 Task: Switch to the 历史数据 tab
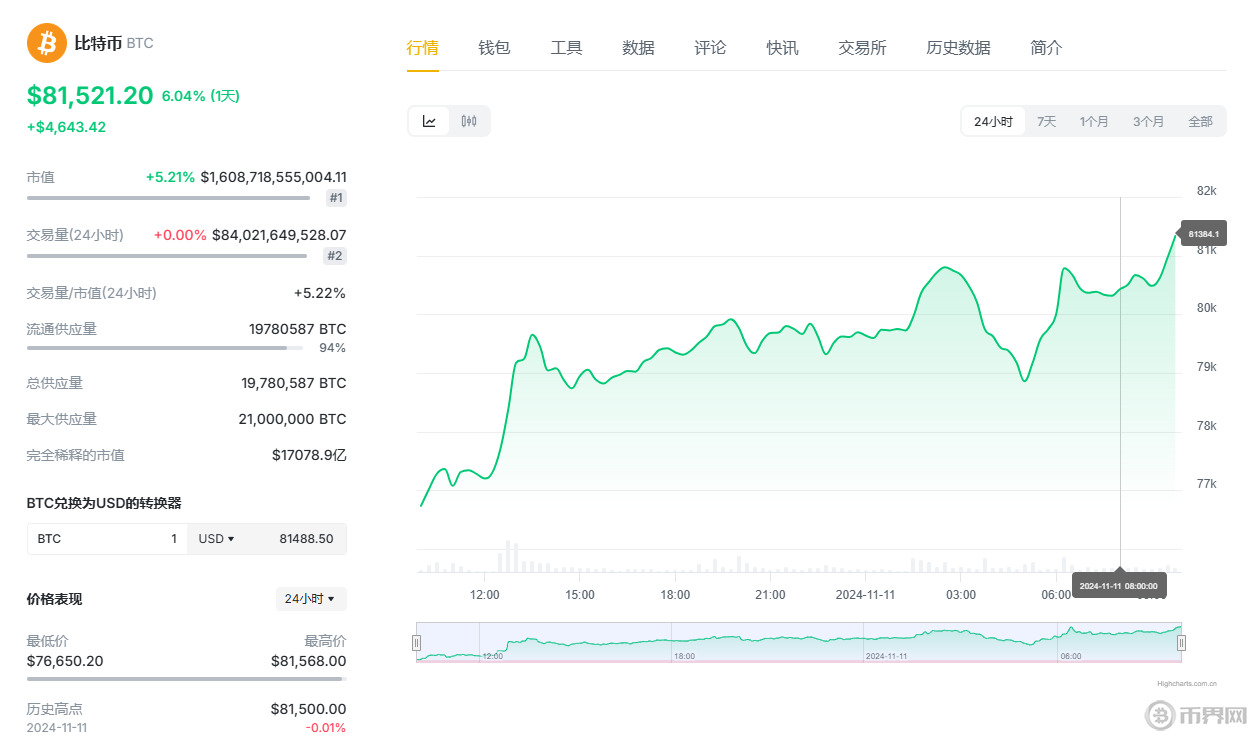(958, 47)
